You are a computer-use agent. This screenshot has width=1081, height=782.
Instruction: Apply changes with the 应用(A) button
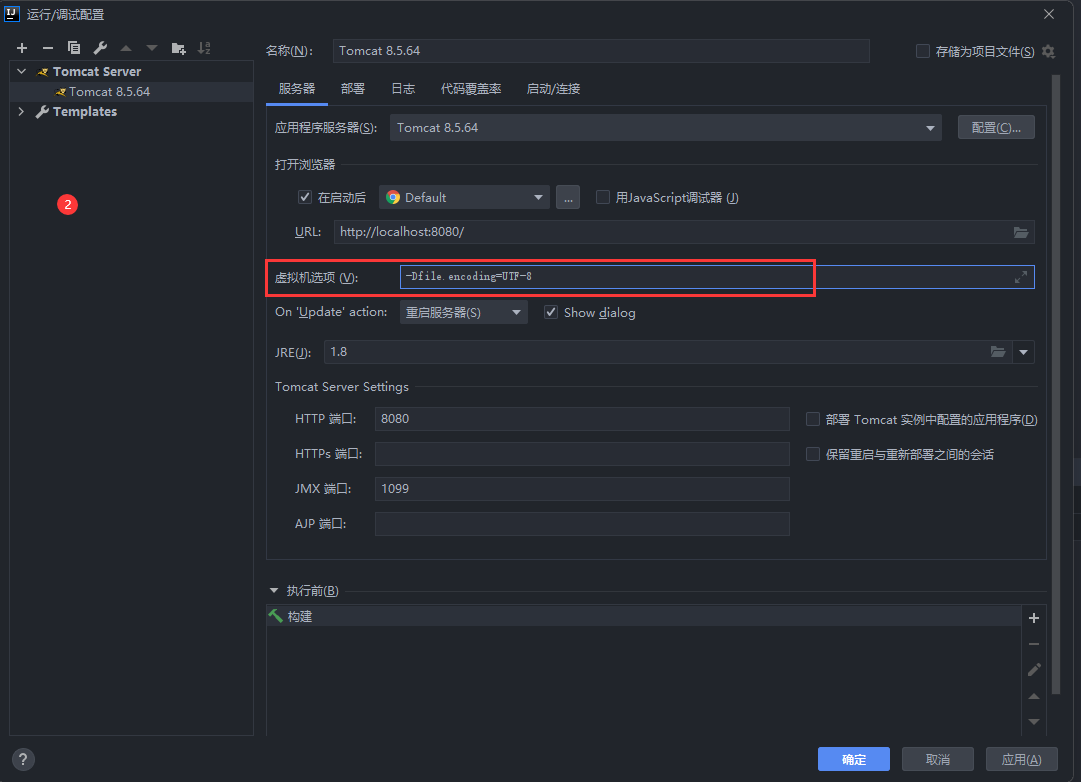pyautogui.click(x=1021, y=759)
